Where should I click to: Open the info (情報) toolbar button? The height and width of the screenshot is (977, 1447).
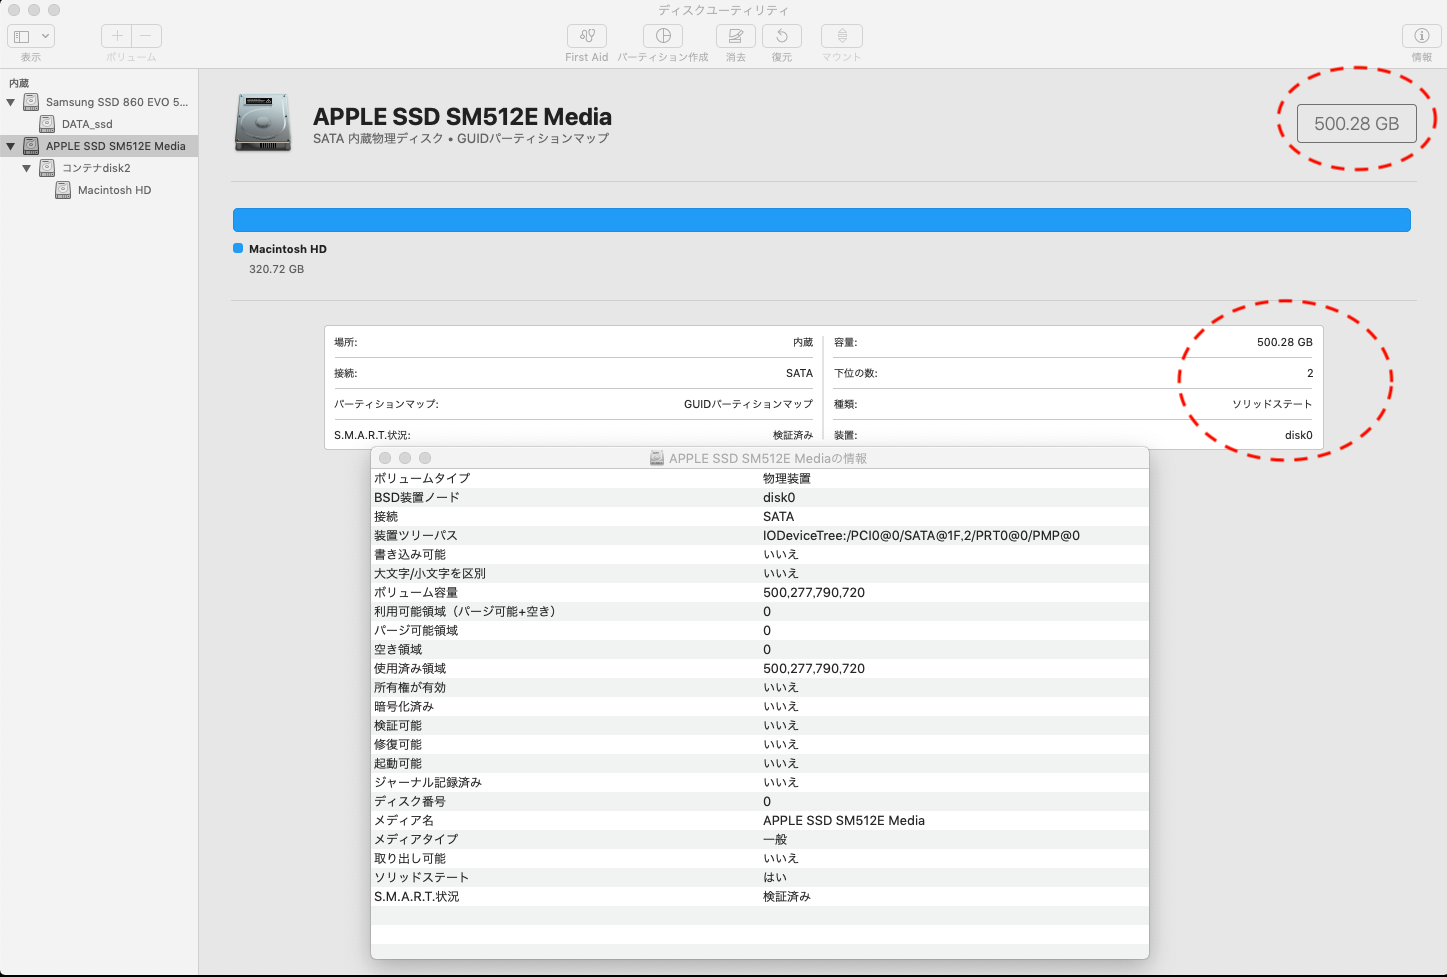coord(1421,36)
